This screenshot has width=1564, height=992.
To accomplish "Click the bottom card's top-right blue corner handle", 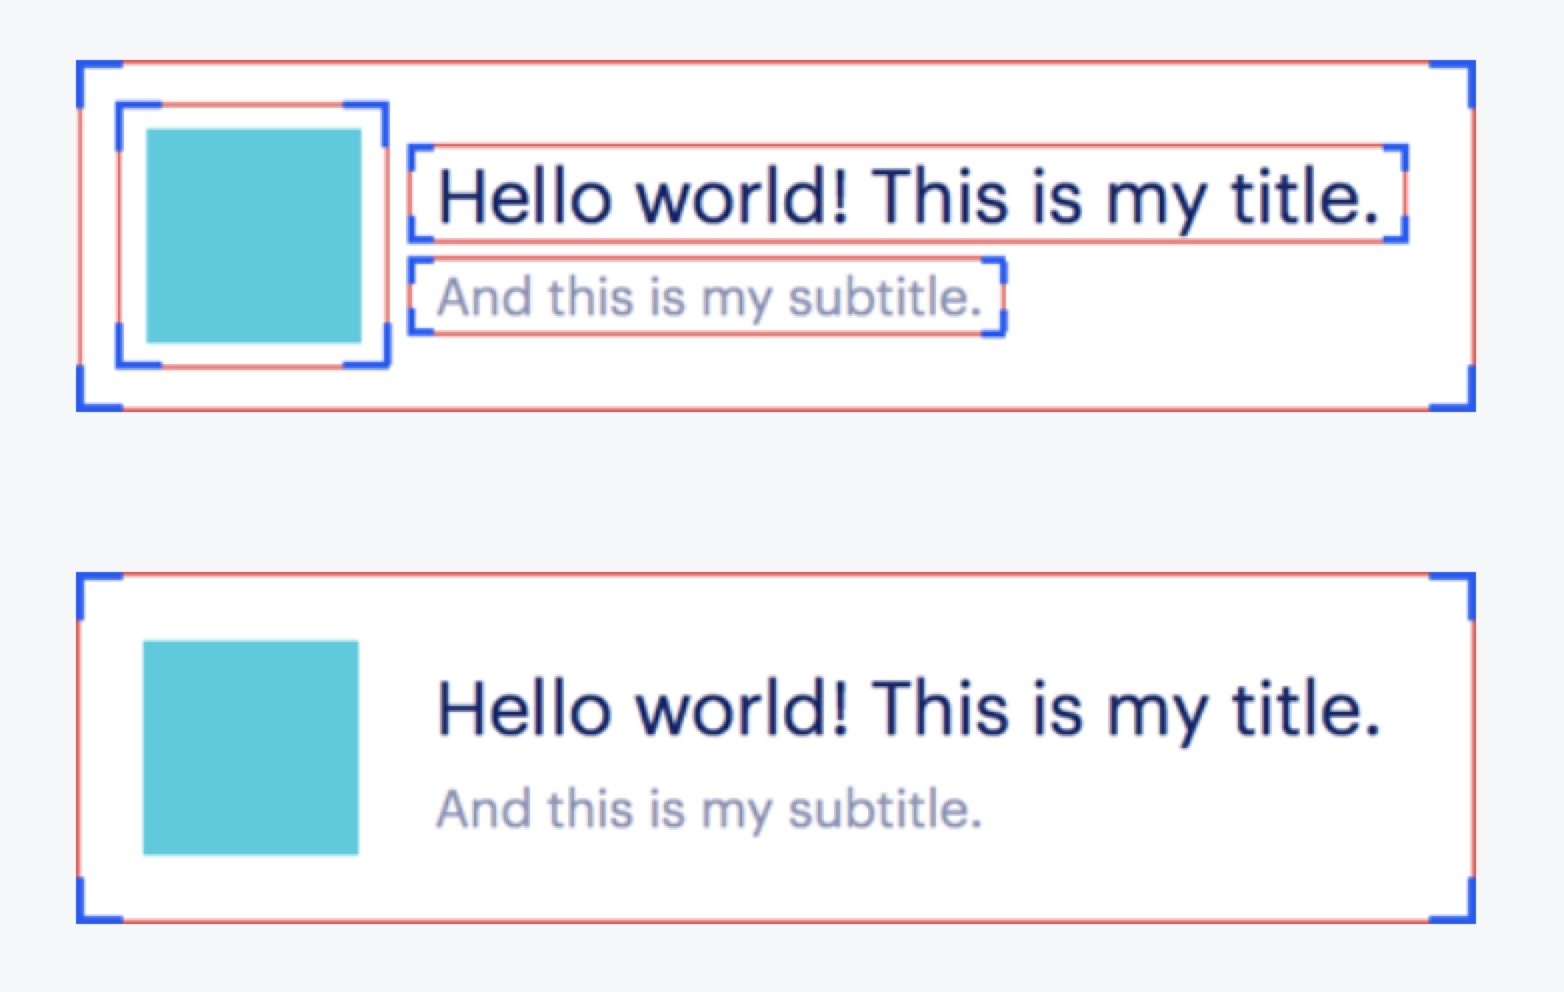I will (x=1470, y=579).
